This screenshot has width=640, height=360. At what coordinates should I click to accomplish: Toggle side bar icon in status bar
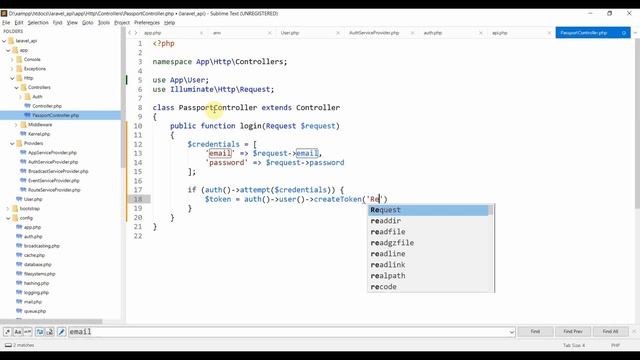click(x=8, y=345)
